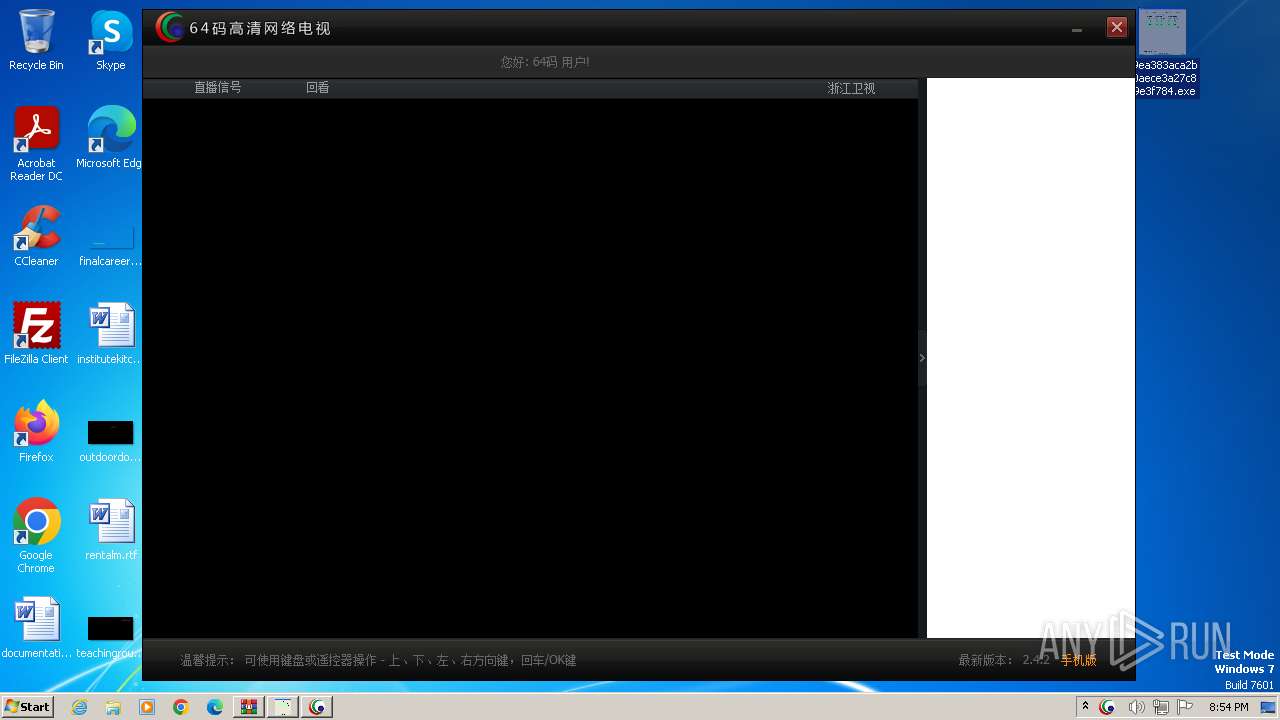The image size is (1280, 720).
Task: Show hidden system tray icons
Action: 1085,707
